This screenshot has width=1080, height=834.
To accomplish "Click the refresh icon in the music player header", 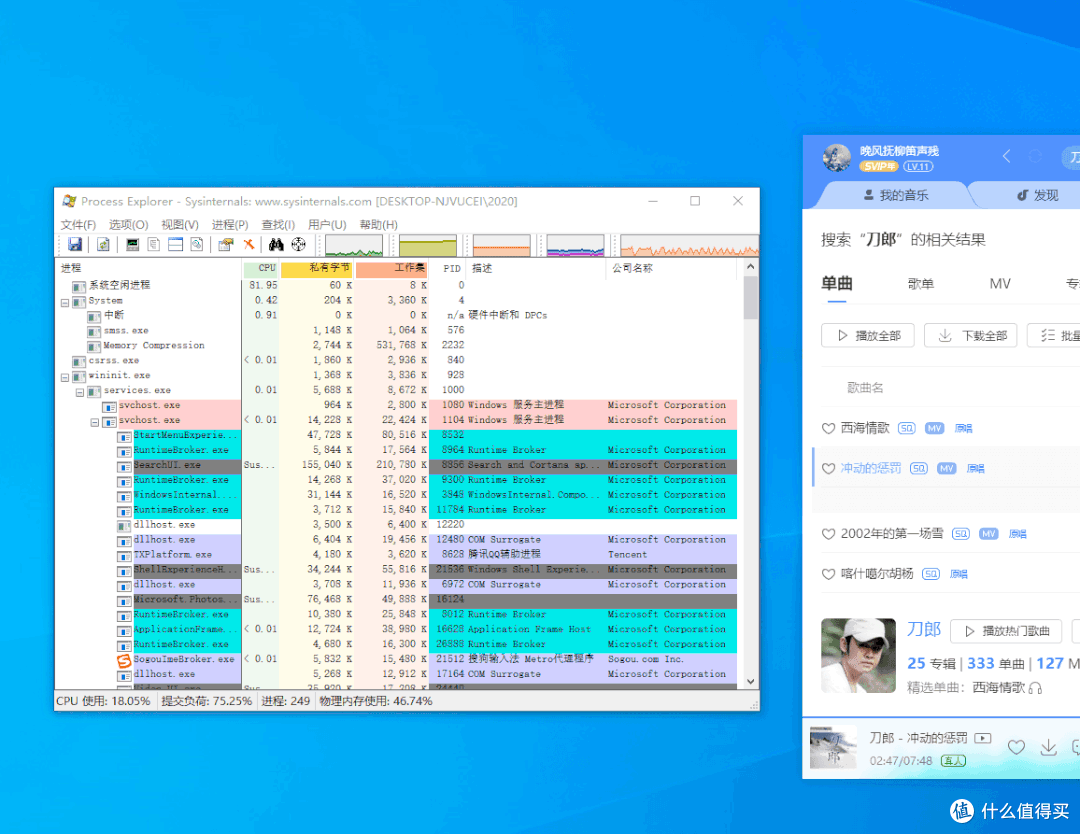I will pos(1035,156).
